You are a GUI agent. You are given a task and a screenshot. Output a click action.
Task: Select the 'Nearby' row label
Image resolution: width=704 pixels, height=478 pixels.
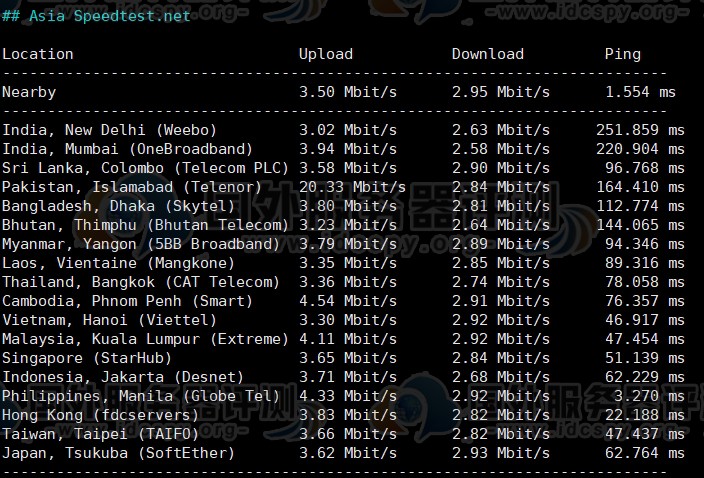[29, 92]
